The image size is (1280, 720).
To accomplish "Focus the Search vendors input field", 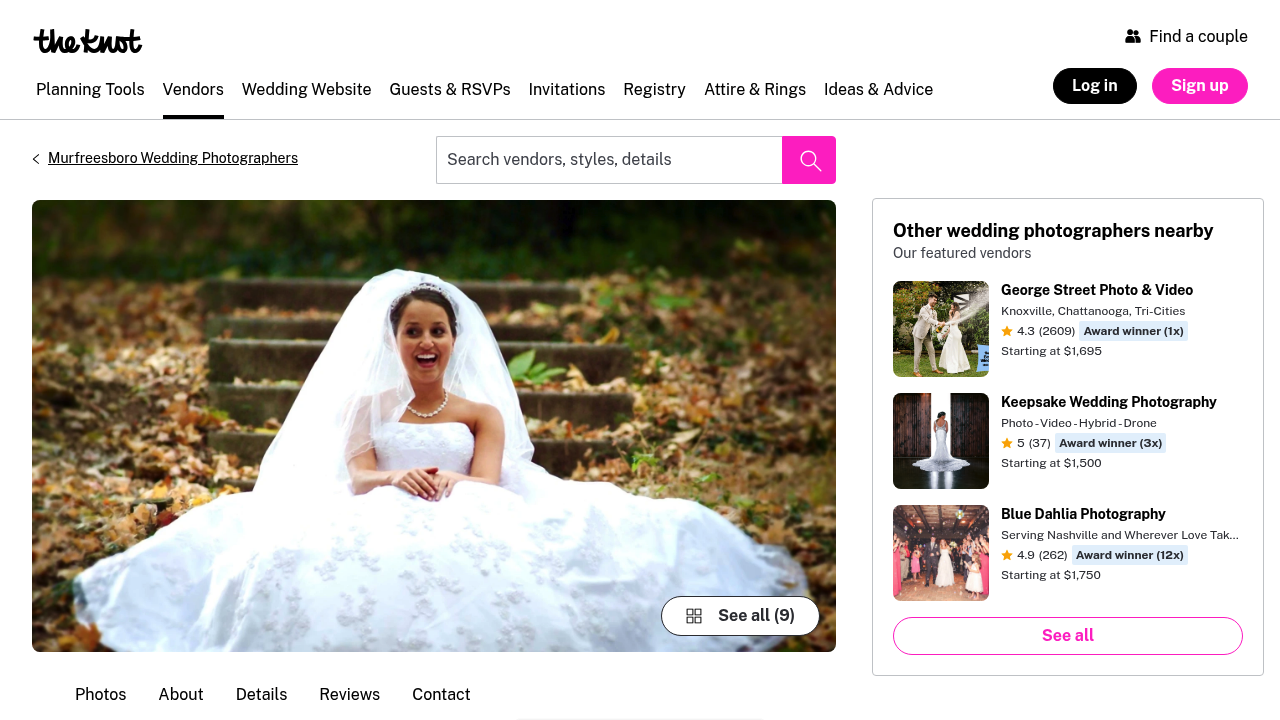I will point(609,160).
